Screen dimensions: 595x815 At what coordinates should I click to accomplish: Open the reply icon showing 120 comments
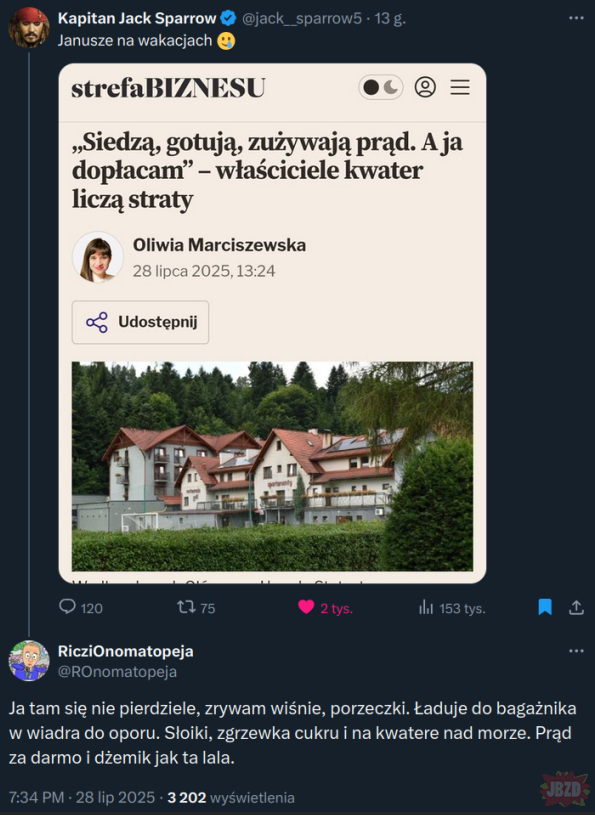coord(68,607)
